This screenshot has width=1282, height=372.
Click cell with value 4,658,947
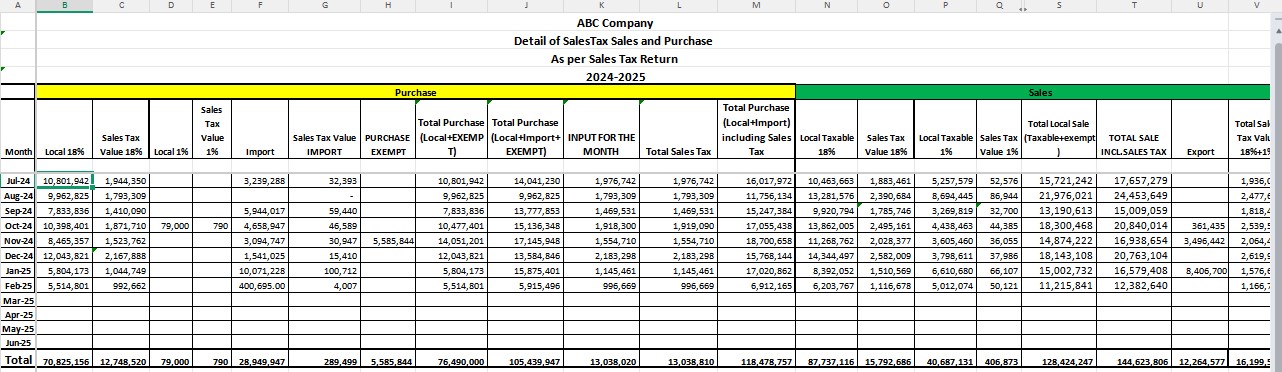coord(260,226)
